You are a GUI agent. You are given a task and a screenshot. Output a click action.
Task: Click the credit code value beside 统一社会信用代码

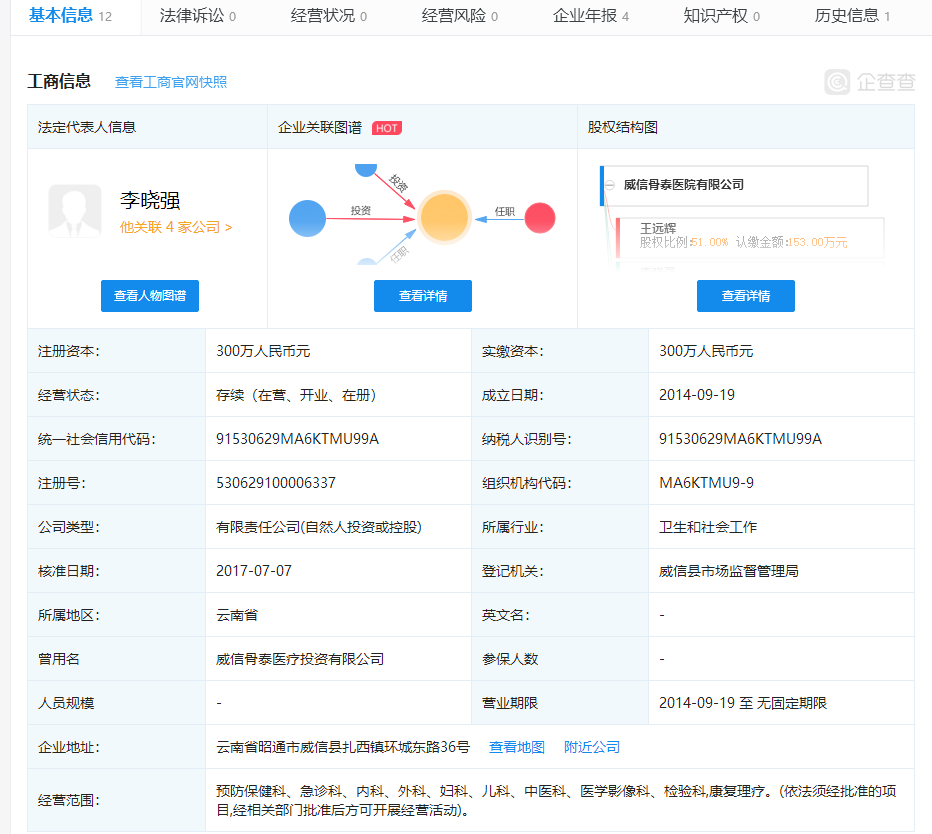click(297, 439)
